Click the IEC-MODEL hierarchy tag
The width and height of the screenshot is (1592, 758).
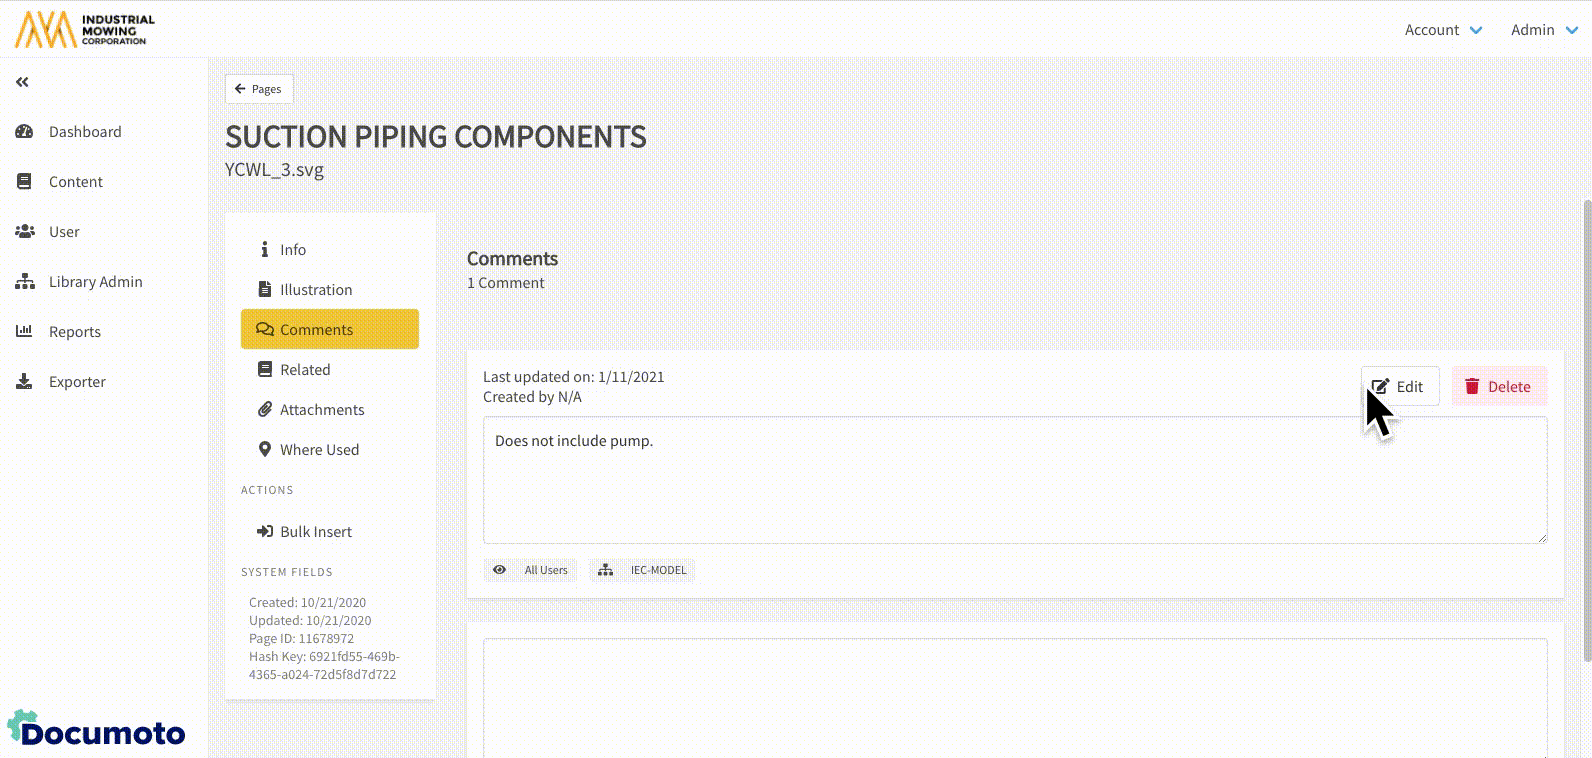click(x=643, y=570)
